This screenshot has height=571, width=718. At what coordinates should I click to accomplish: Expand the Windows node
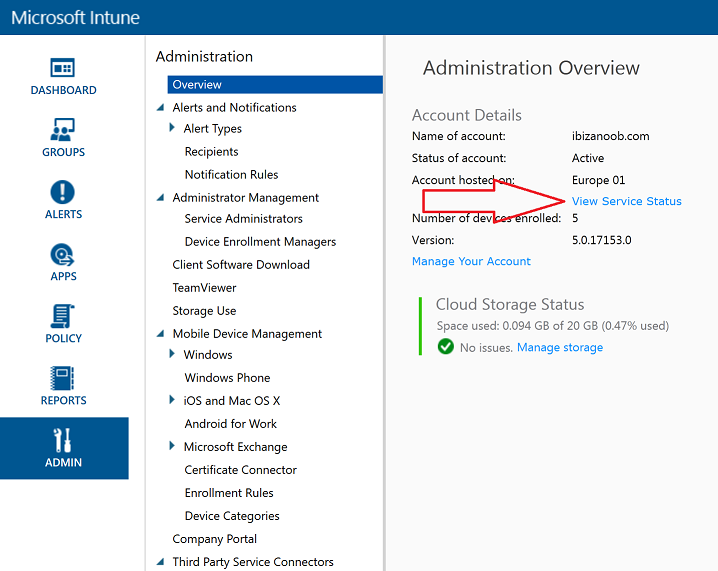172,353
